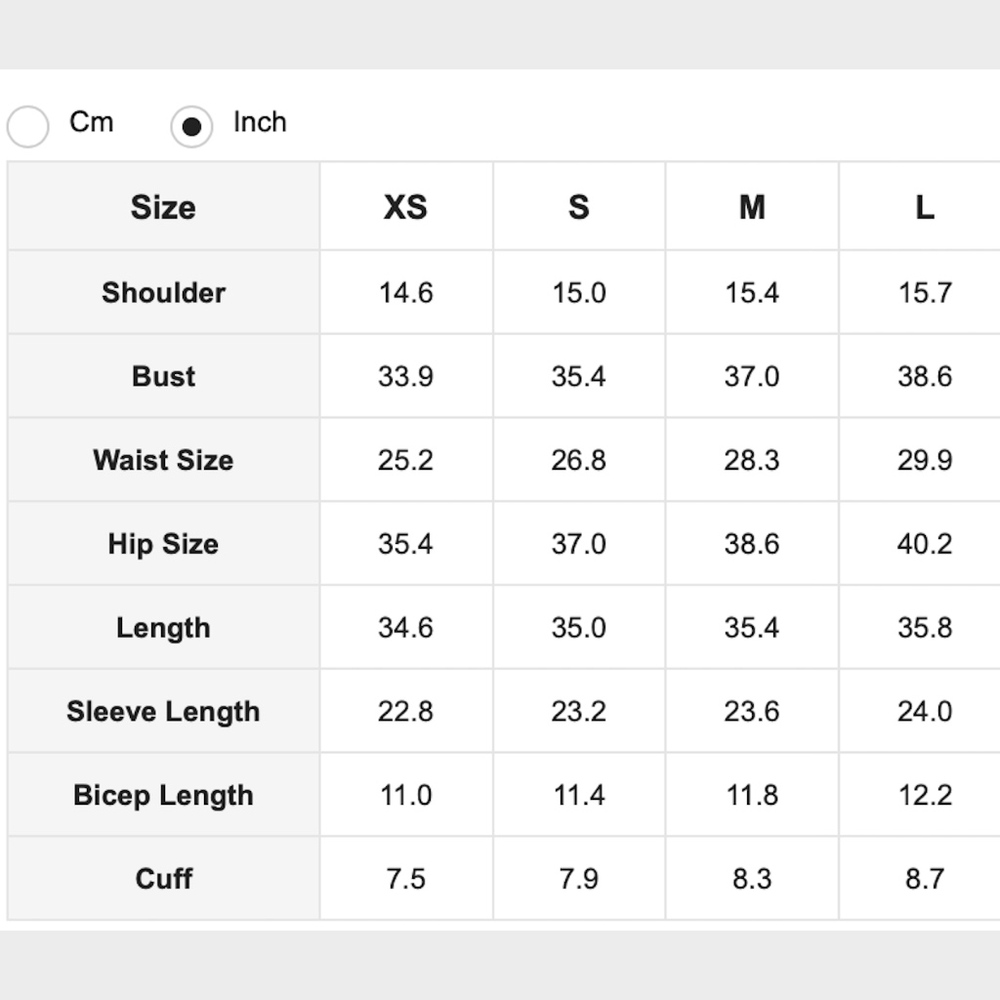Click the Length row label
1000x1000 pixels.
163,628
